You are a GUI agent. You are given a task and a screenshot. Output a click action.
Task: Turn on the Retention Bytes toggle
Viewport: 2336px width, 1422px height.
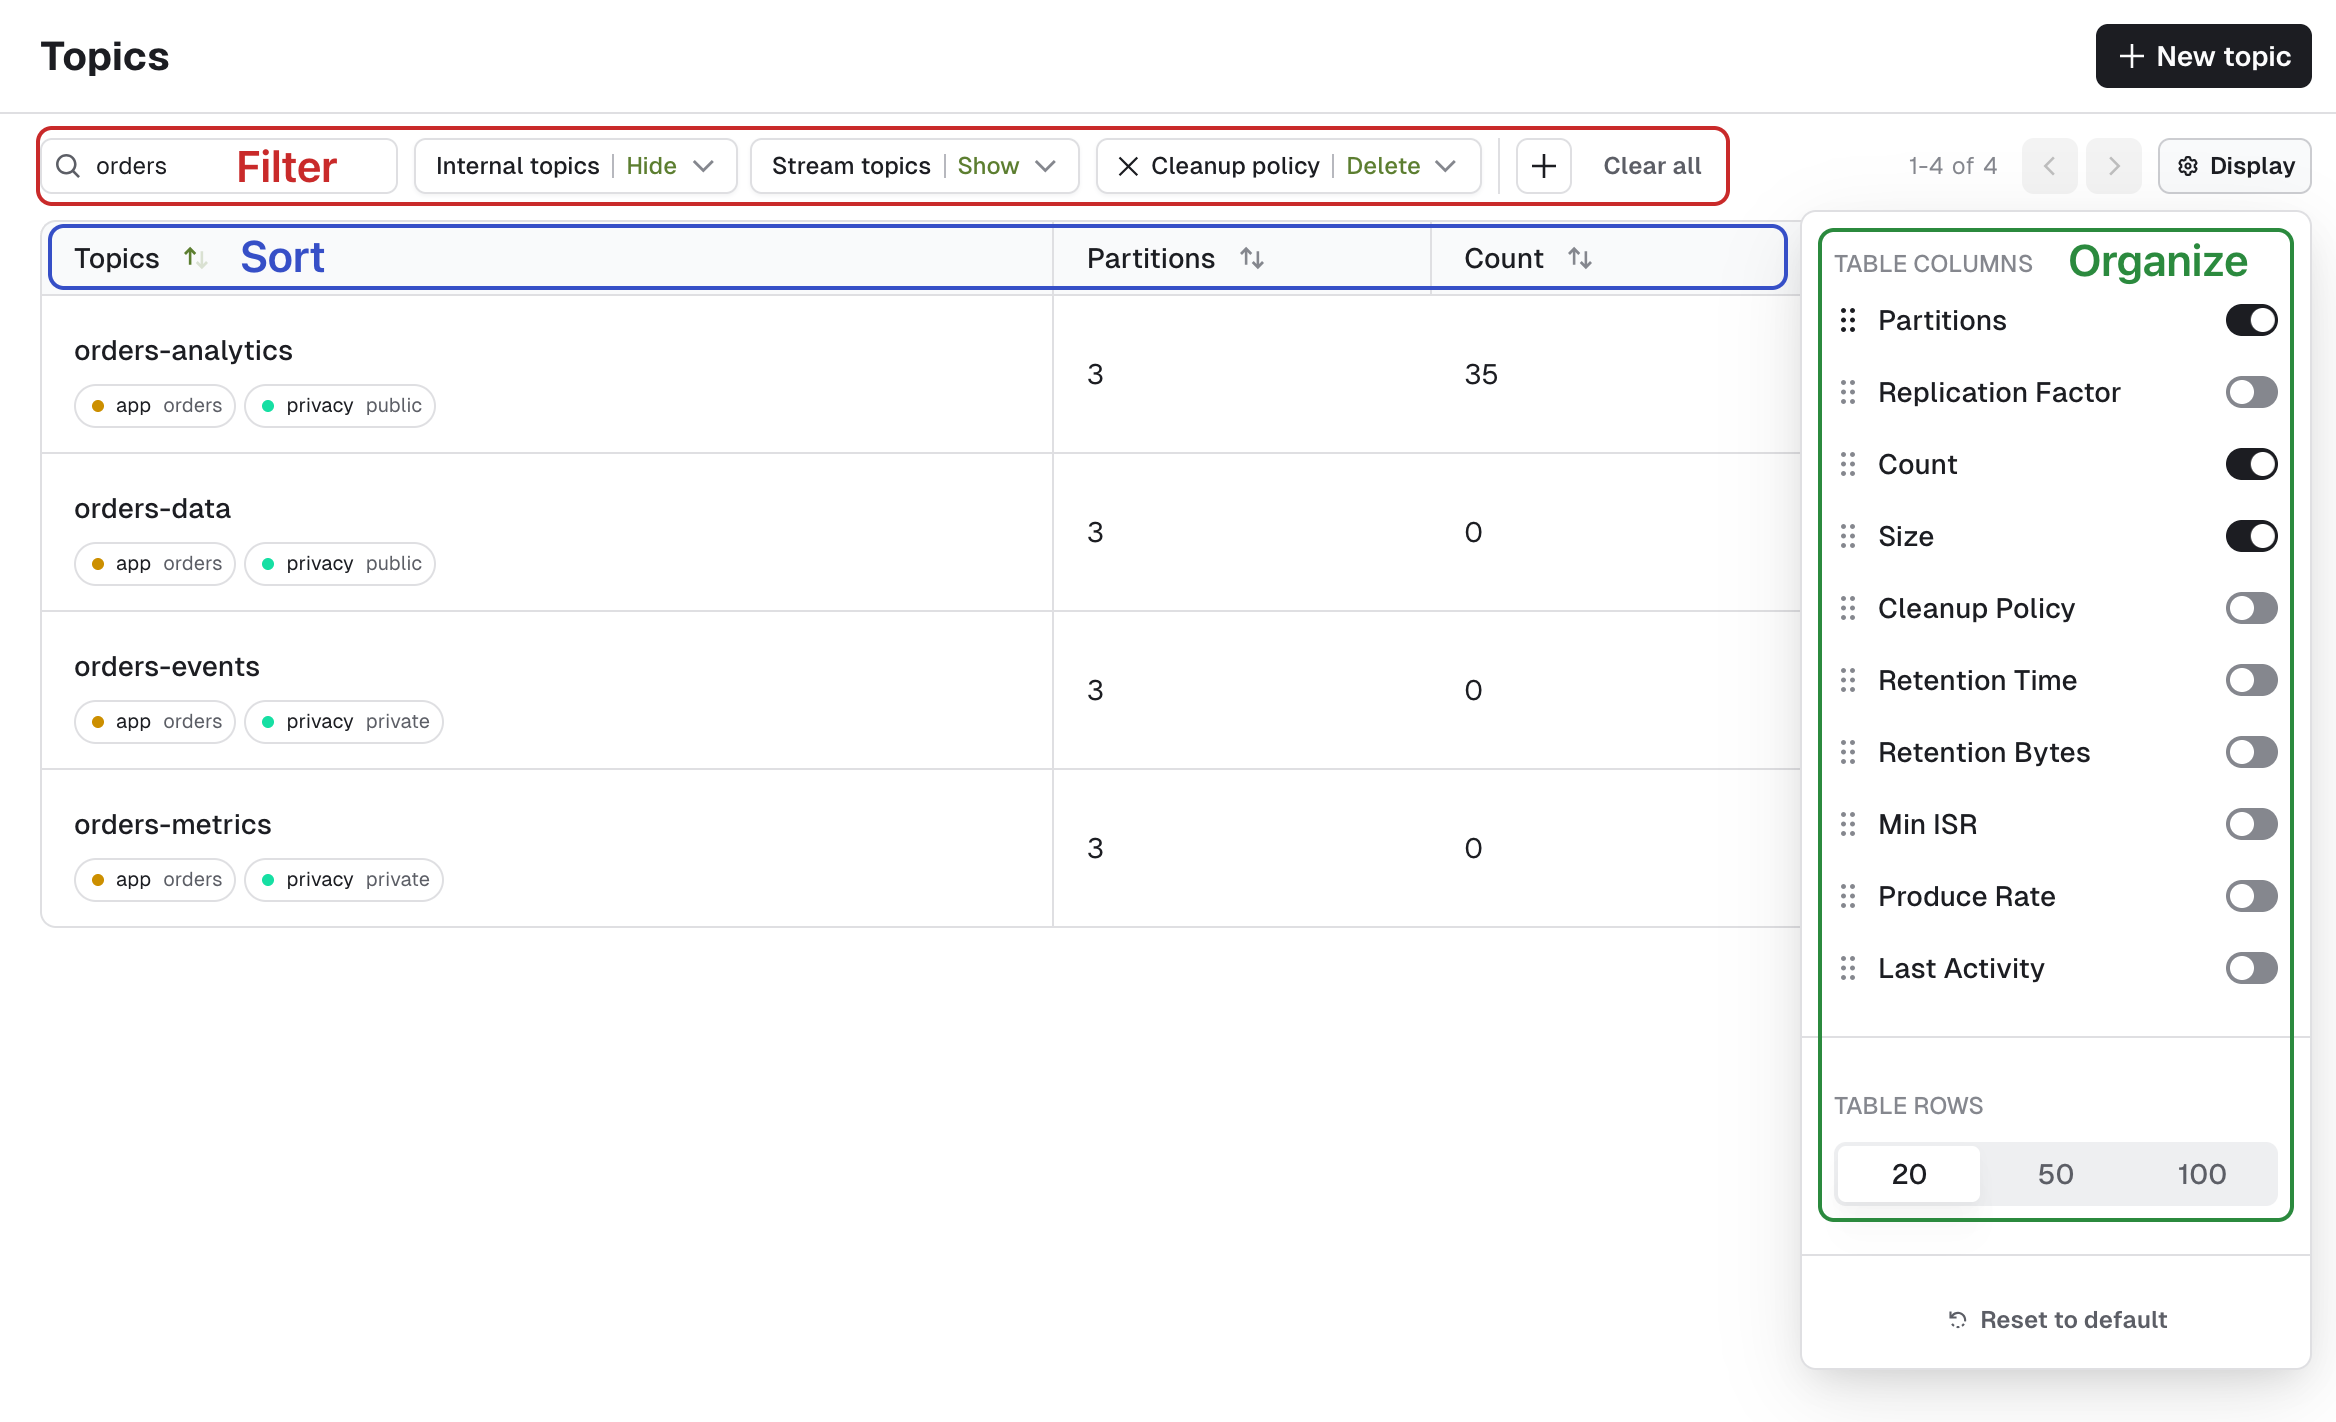[x=2251, y=752]
